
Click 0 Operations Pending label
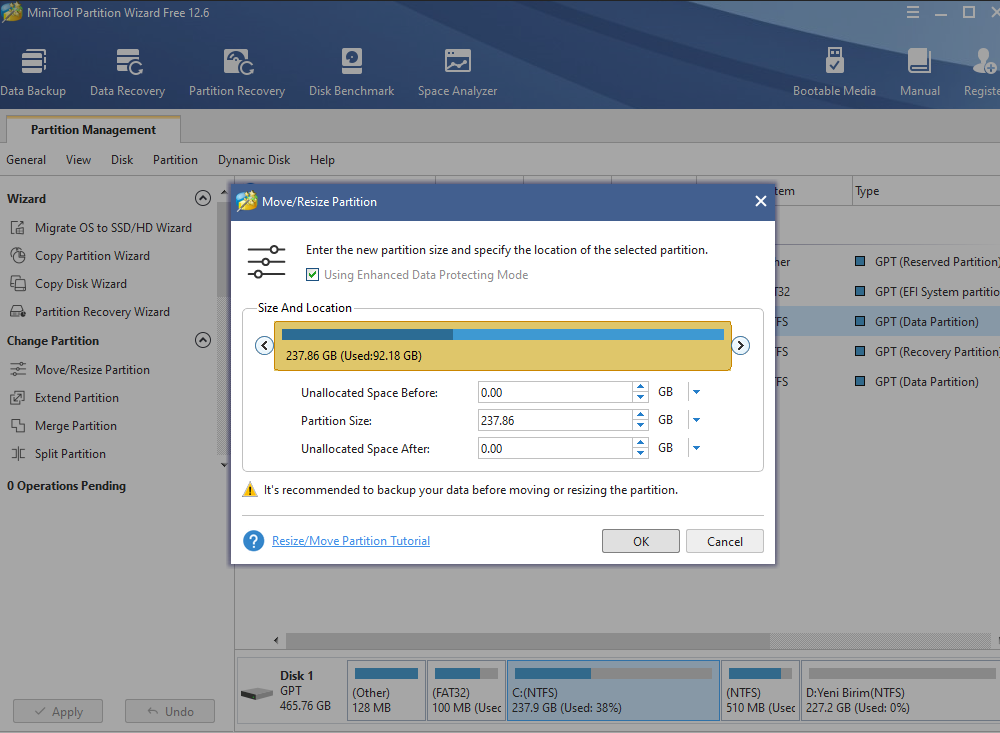point(66,486)
